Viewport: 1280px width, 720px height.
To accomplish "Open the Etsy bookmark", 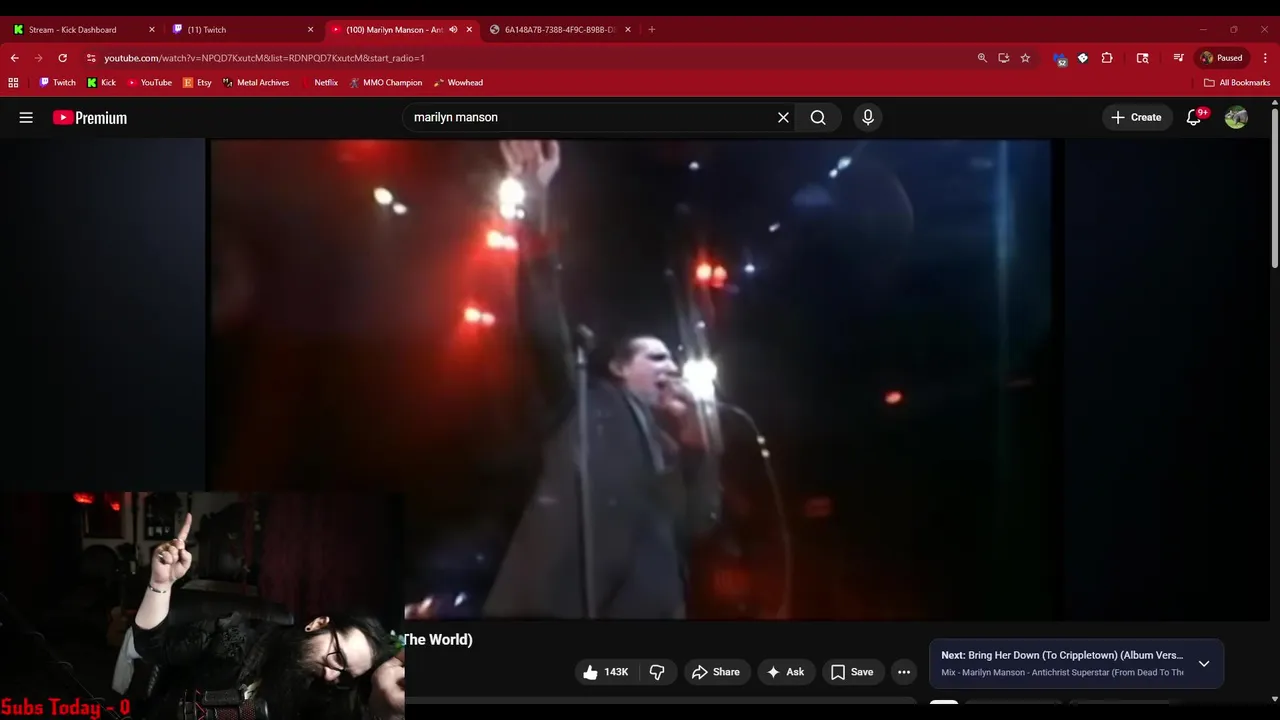I will coord(197,83).
